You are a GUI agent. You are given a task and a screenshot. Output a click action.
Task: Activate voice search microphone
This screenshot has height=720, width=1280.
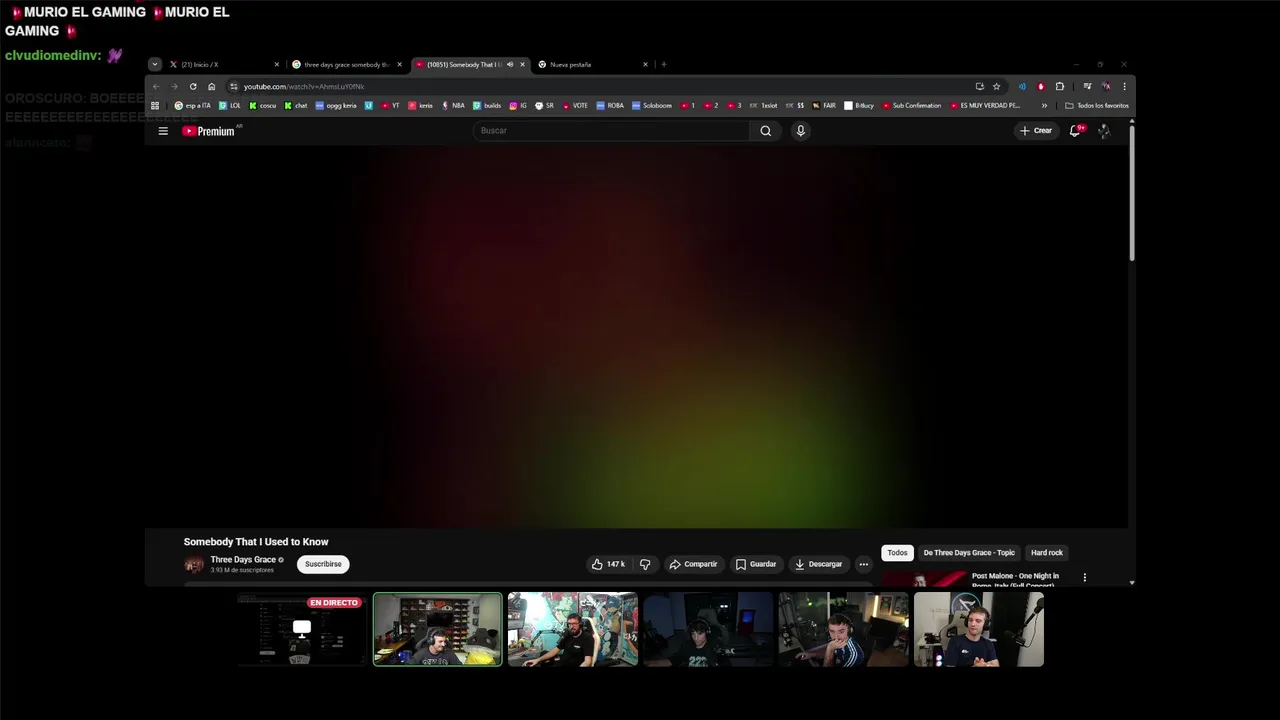pos(800,131)
